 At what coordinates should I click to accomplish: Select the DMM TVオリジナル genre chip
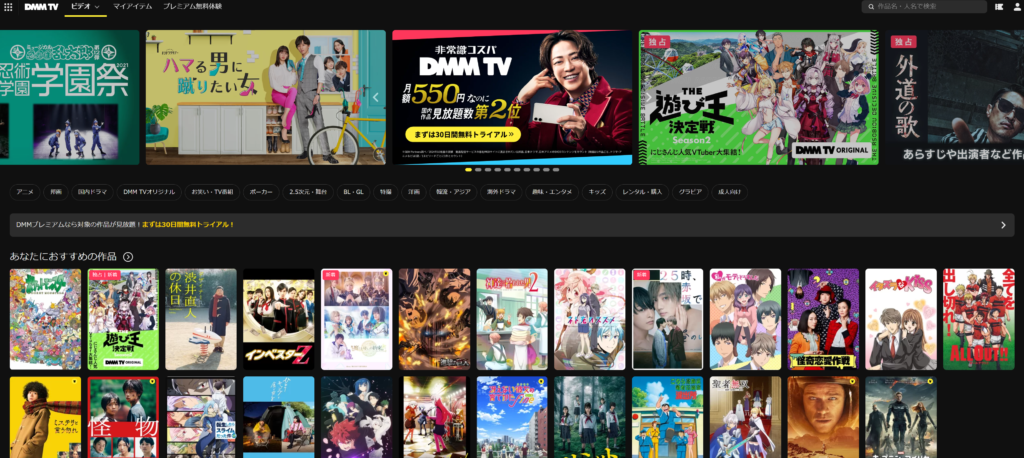point(149,192)
